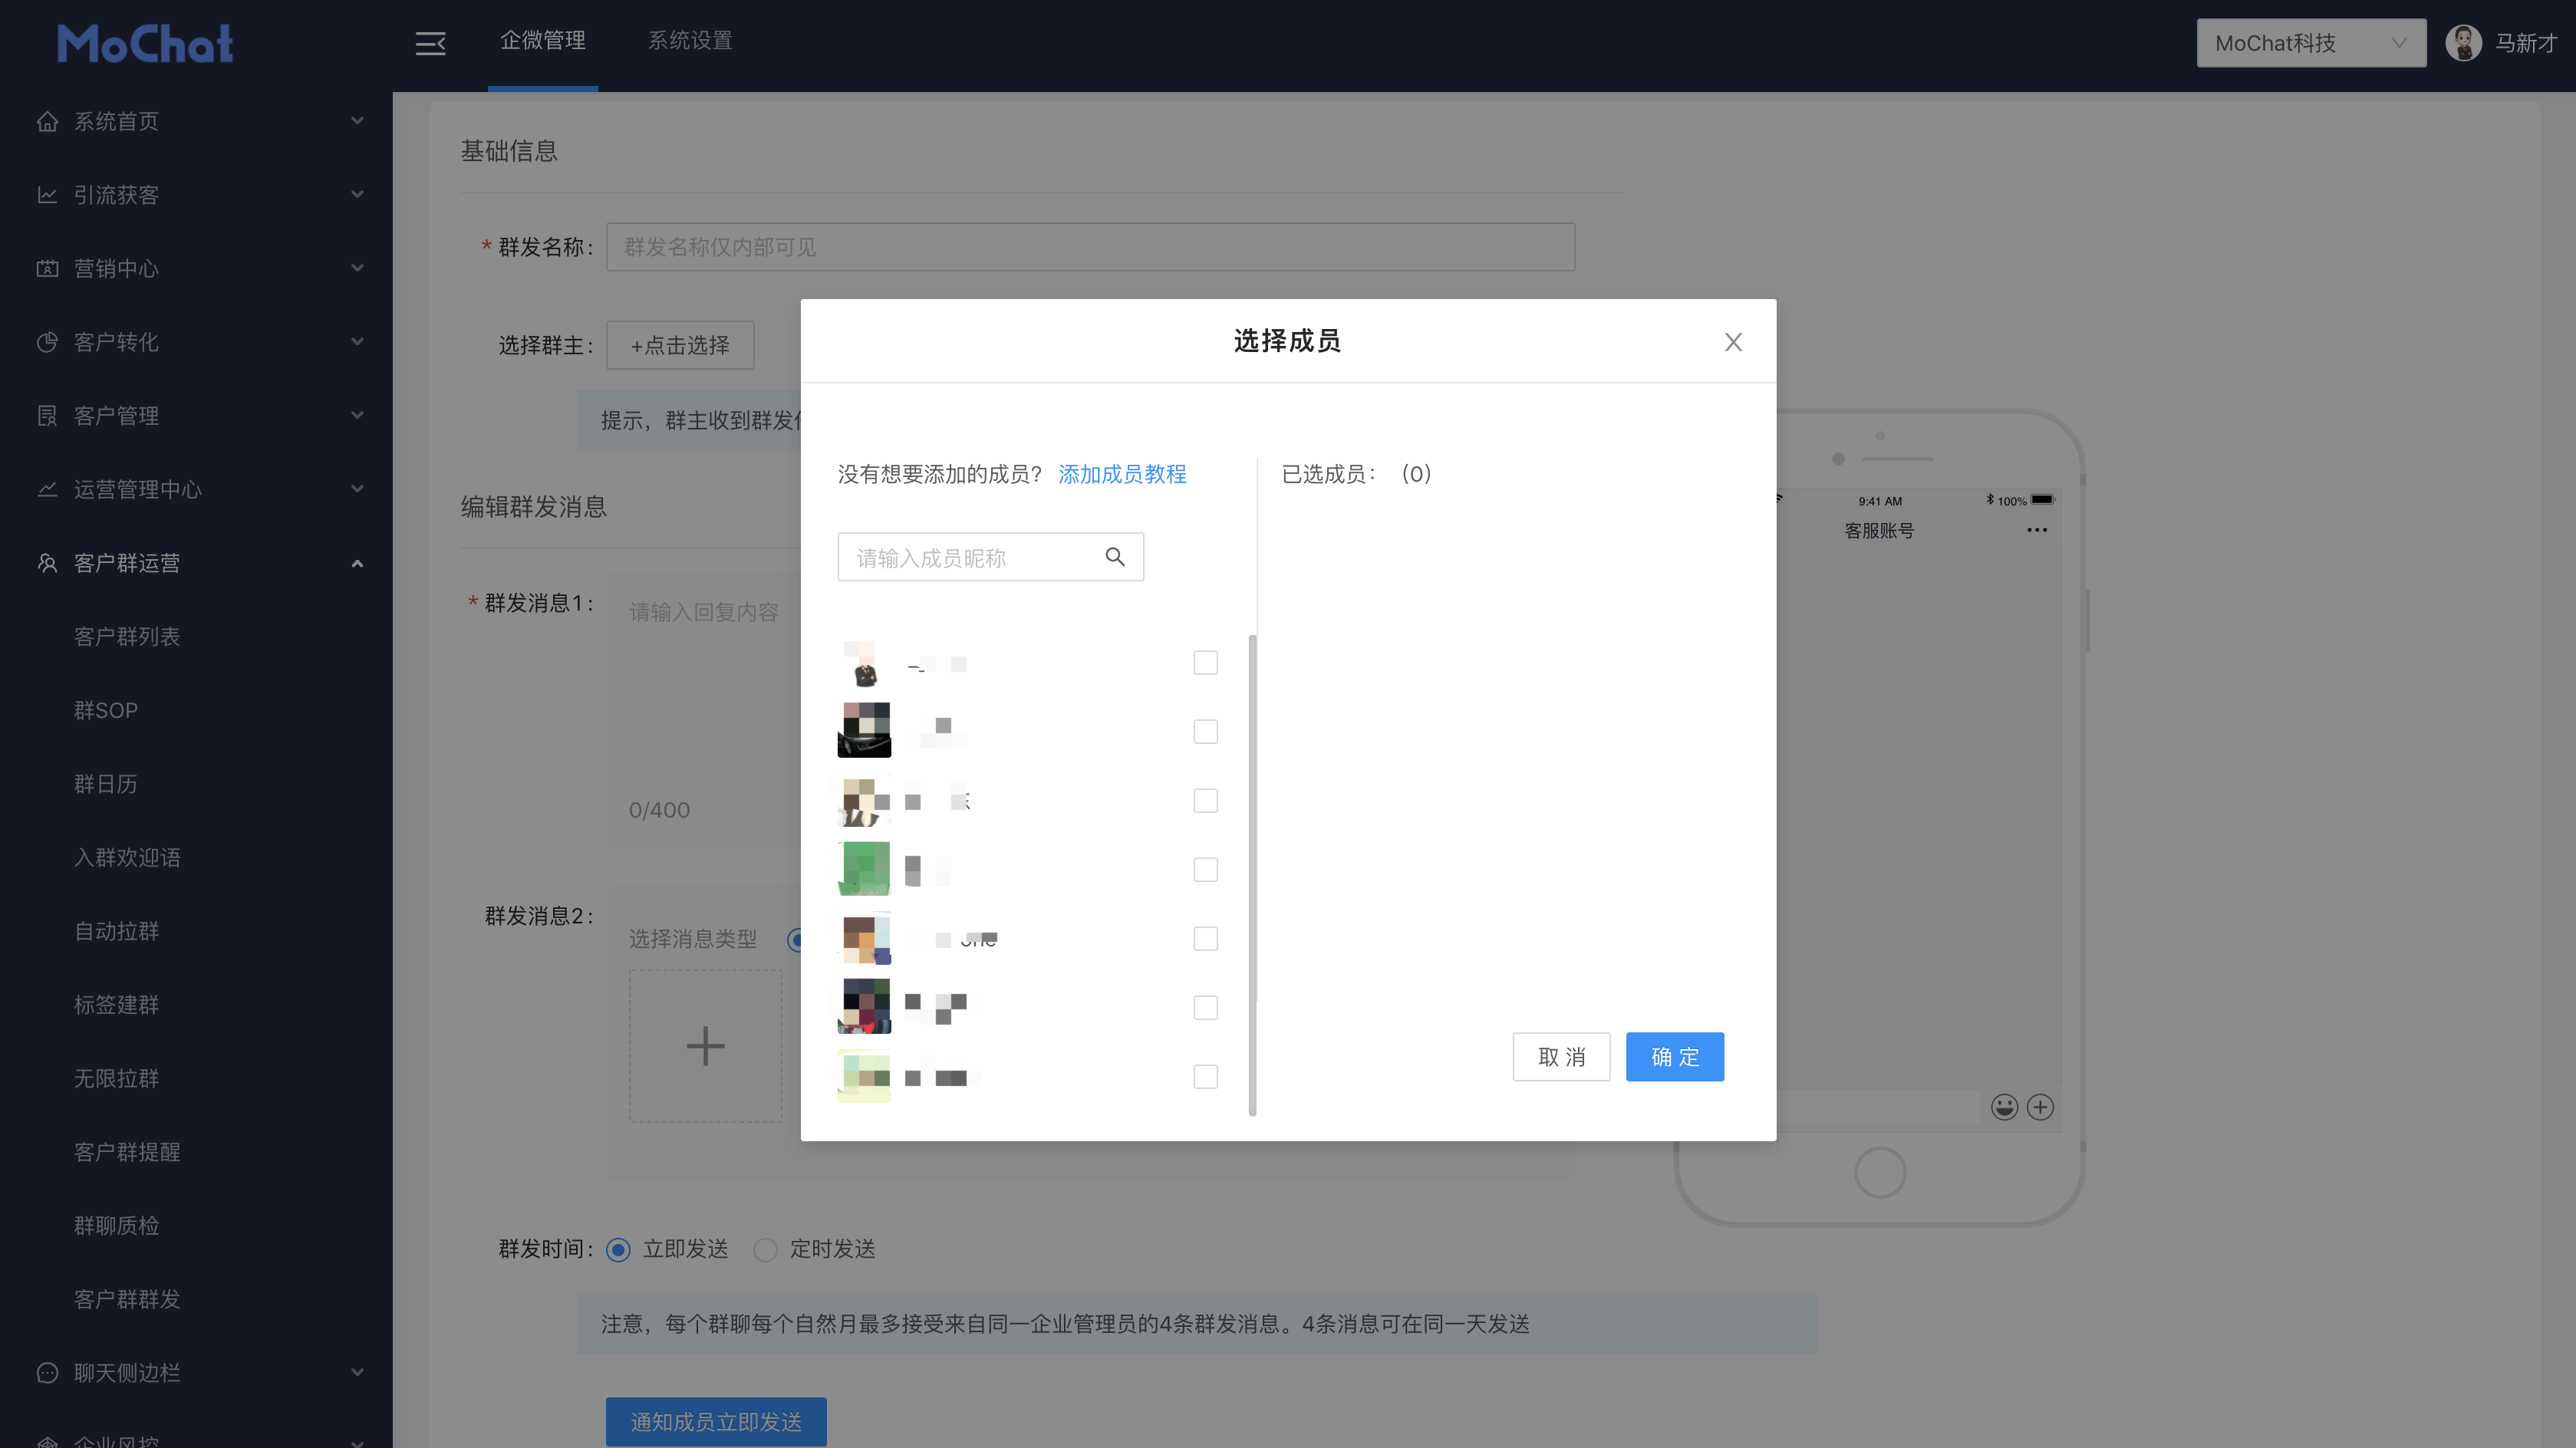The width and height of the screenshot is (2576, 1448).
Task: Expand the 营销中心 menu chevron
Action: coord(357,268)
